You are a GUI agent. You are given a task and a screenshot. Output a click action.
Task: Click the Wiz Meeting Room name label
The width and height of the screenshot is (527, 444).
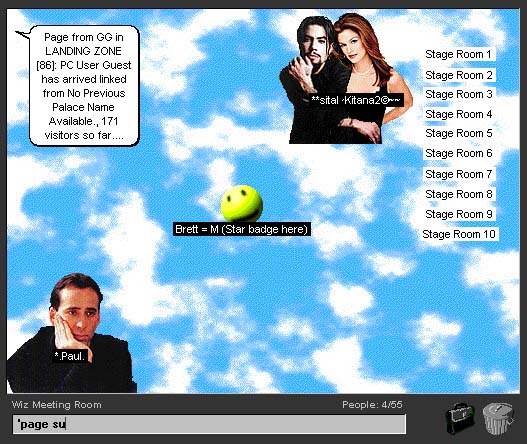pos(56,405)
